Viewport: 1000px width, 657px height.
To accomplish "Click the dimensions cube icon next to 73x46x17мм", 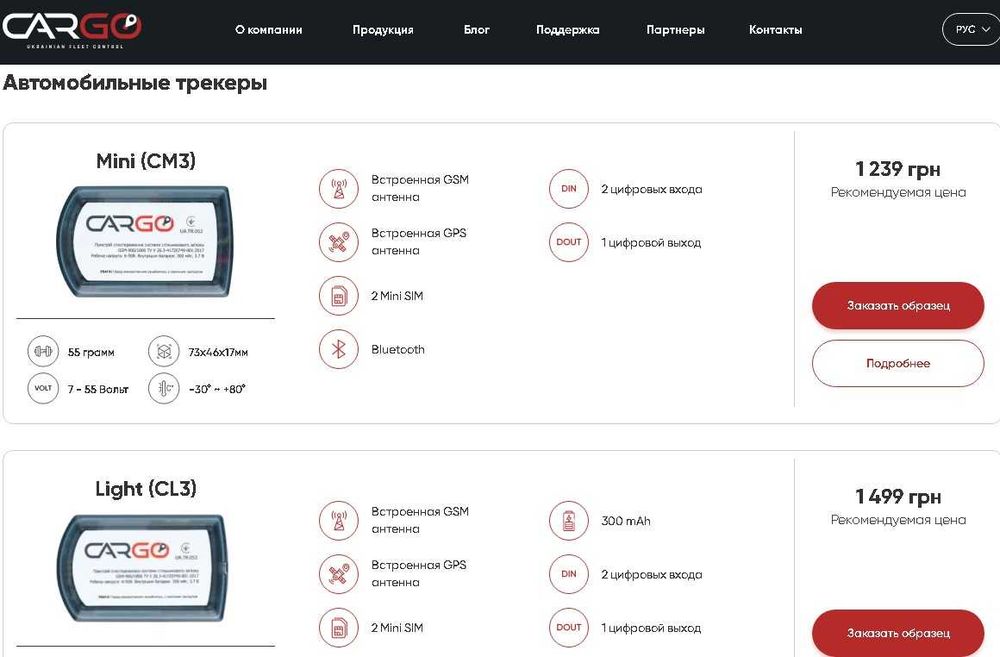I will tap(164, 351).
